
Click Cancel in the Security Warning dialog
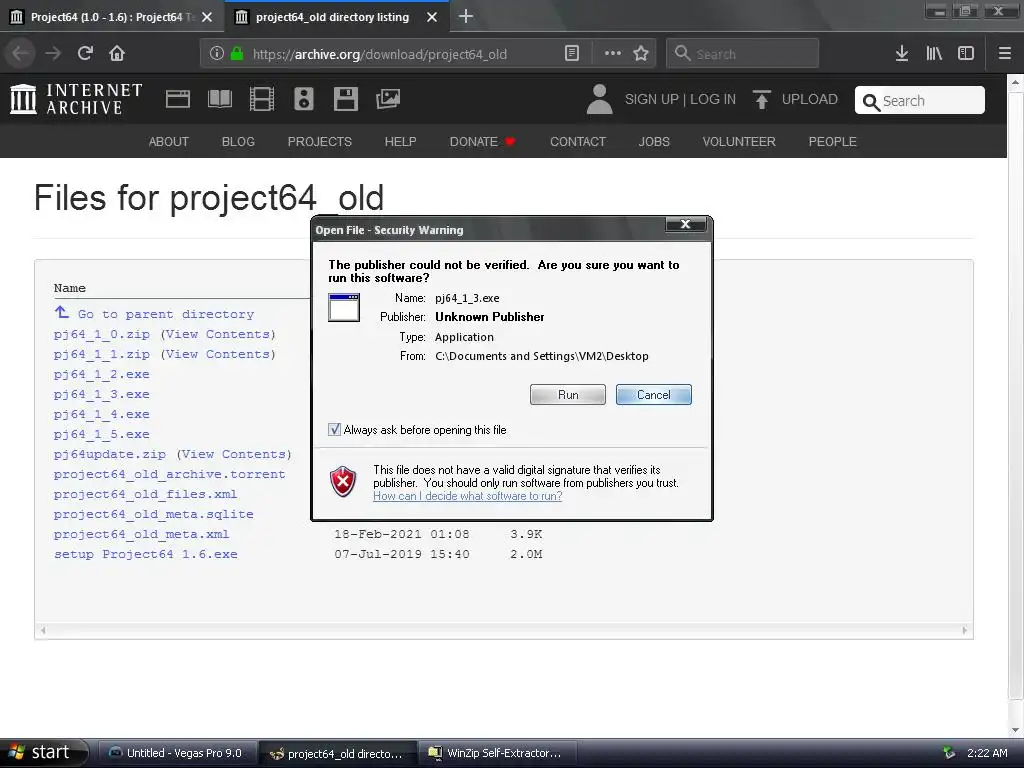(x=654, y=394)
